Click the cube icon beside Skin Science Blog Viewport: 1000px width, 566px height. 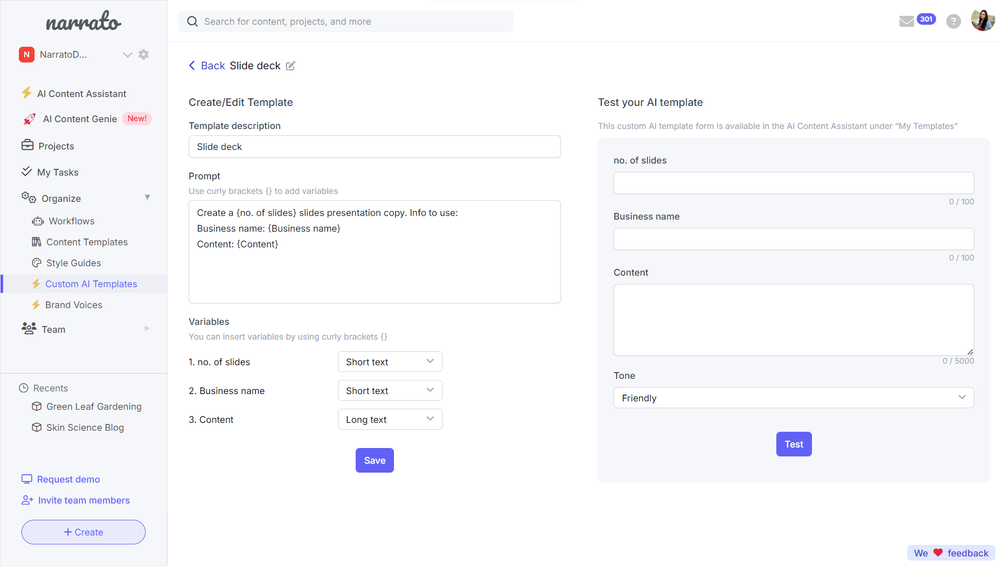[x=36, y=428]
